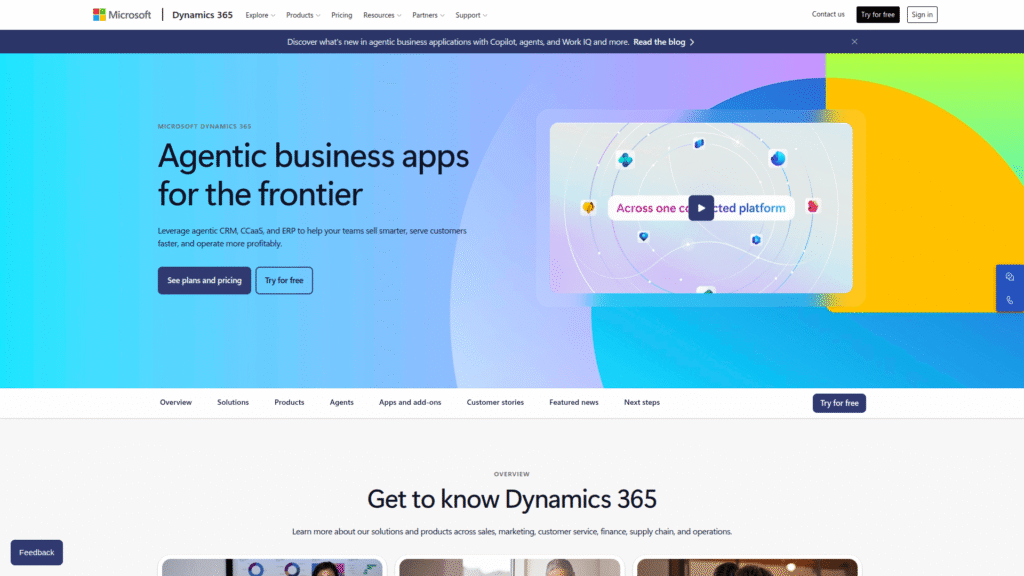Open the Read the blog link
This screenshot has width=1024, height=576.
coord(664,42)
